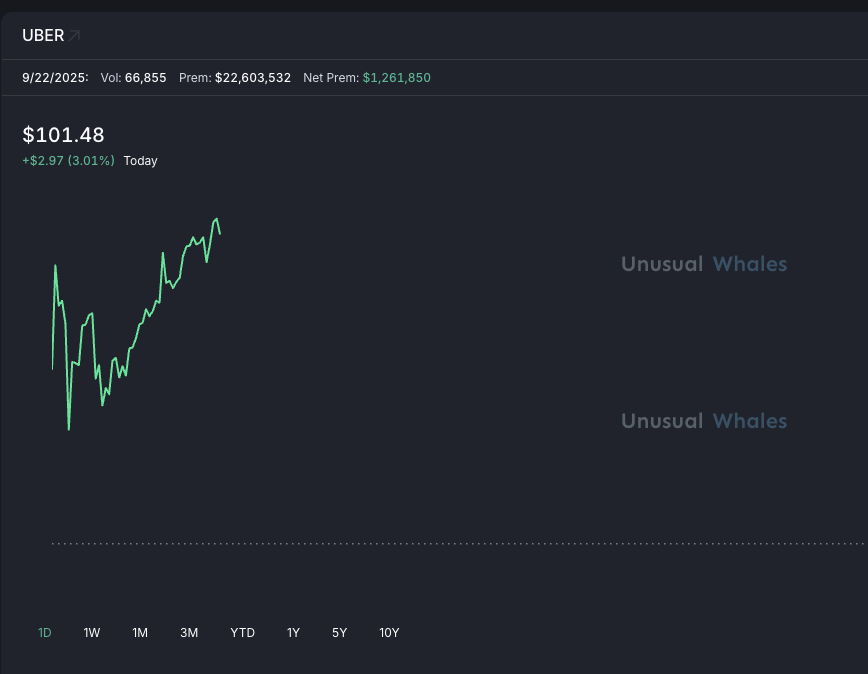Click the $101.48 current price
This screenshot has height=674, width=868.
point(63,135)
